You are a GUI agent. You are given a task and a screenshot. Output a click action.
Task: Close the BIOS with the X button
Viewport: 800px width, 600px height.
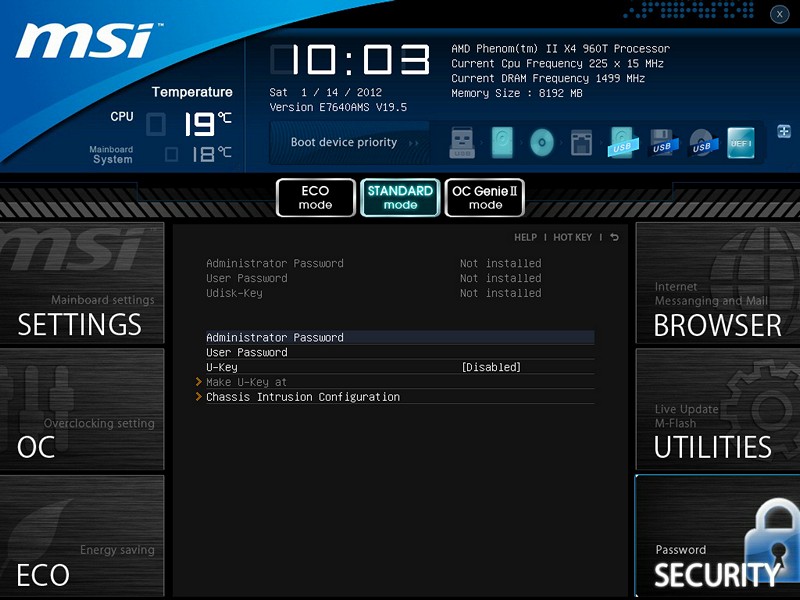[x=779, y=14]
